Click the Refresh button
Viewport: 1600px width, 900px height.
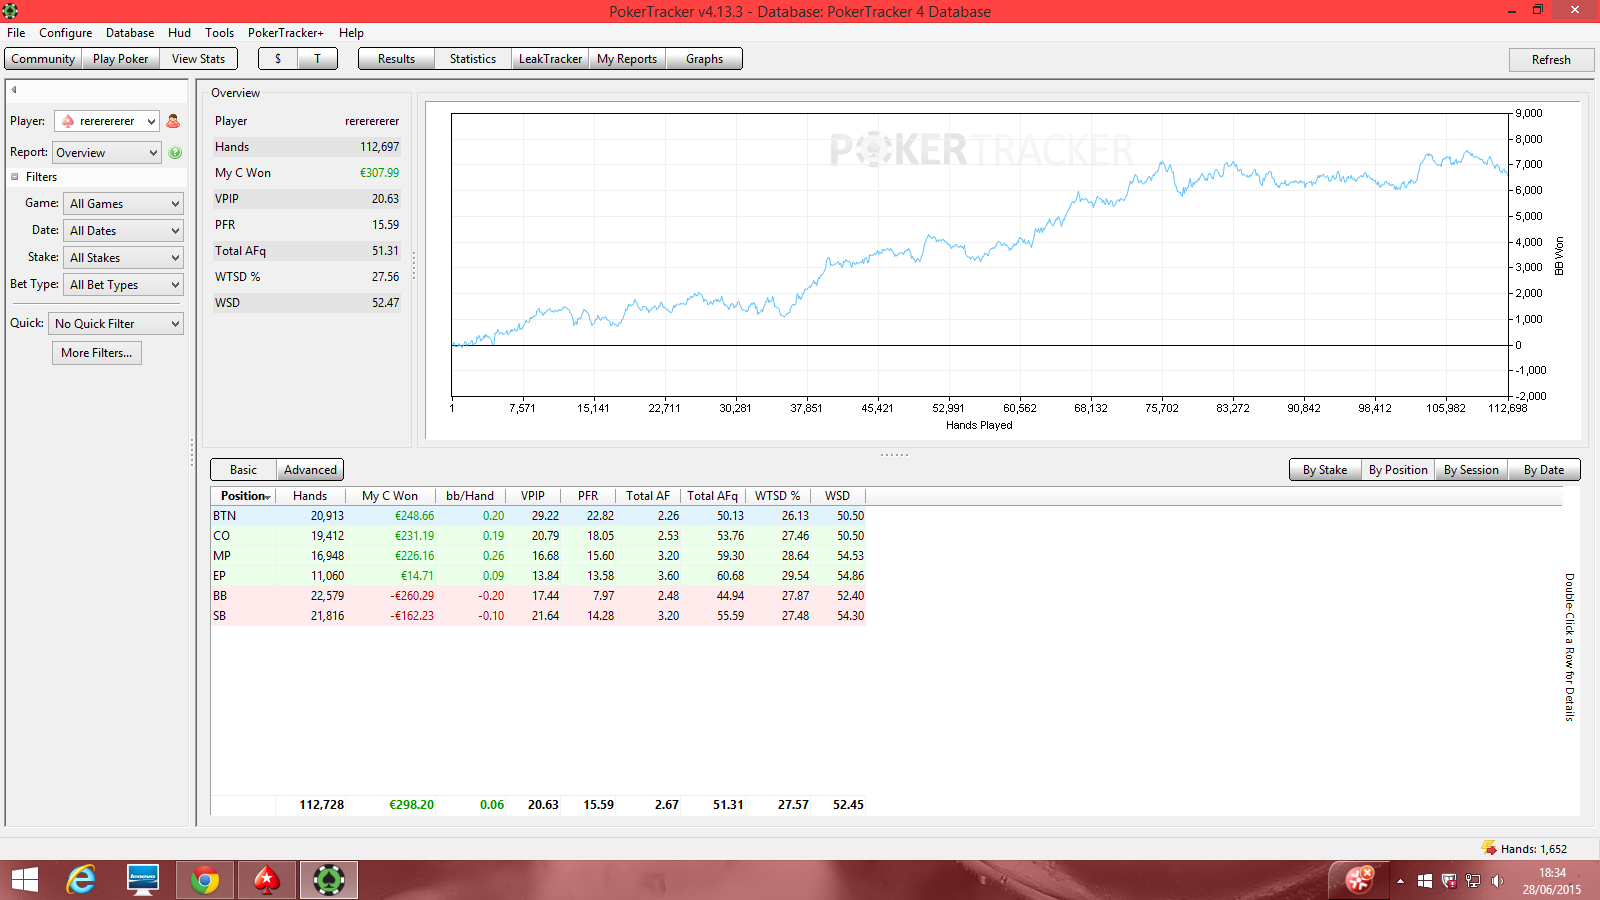(1551, 60)
